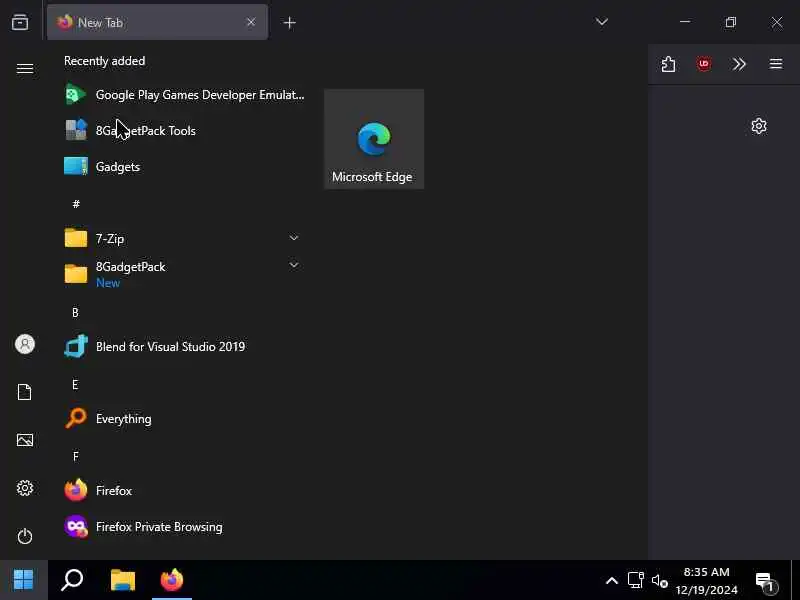The image size is (800, 600).
Task: Switch to Firefox in the taskbar
Action: [172, 580]
